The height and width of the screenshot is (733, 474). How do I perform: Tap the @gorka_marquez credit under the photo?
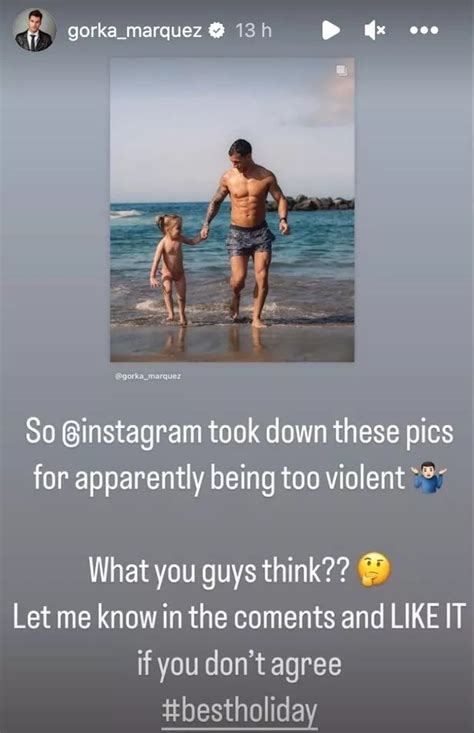coord(148,375)
